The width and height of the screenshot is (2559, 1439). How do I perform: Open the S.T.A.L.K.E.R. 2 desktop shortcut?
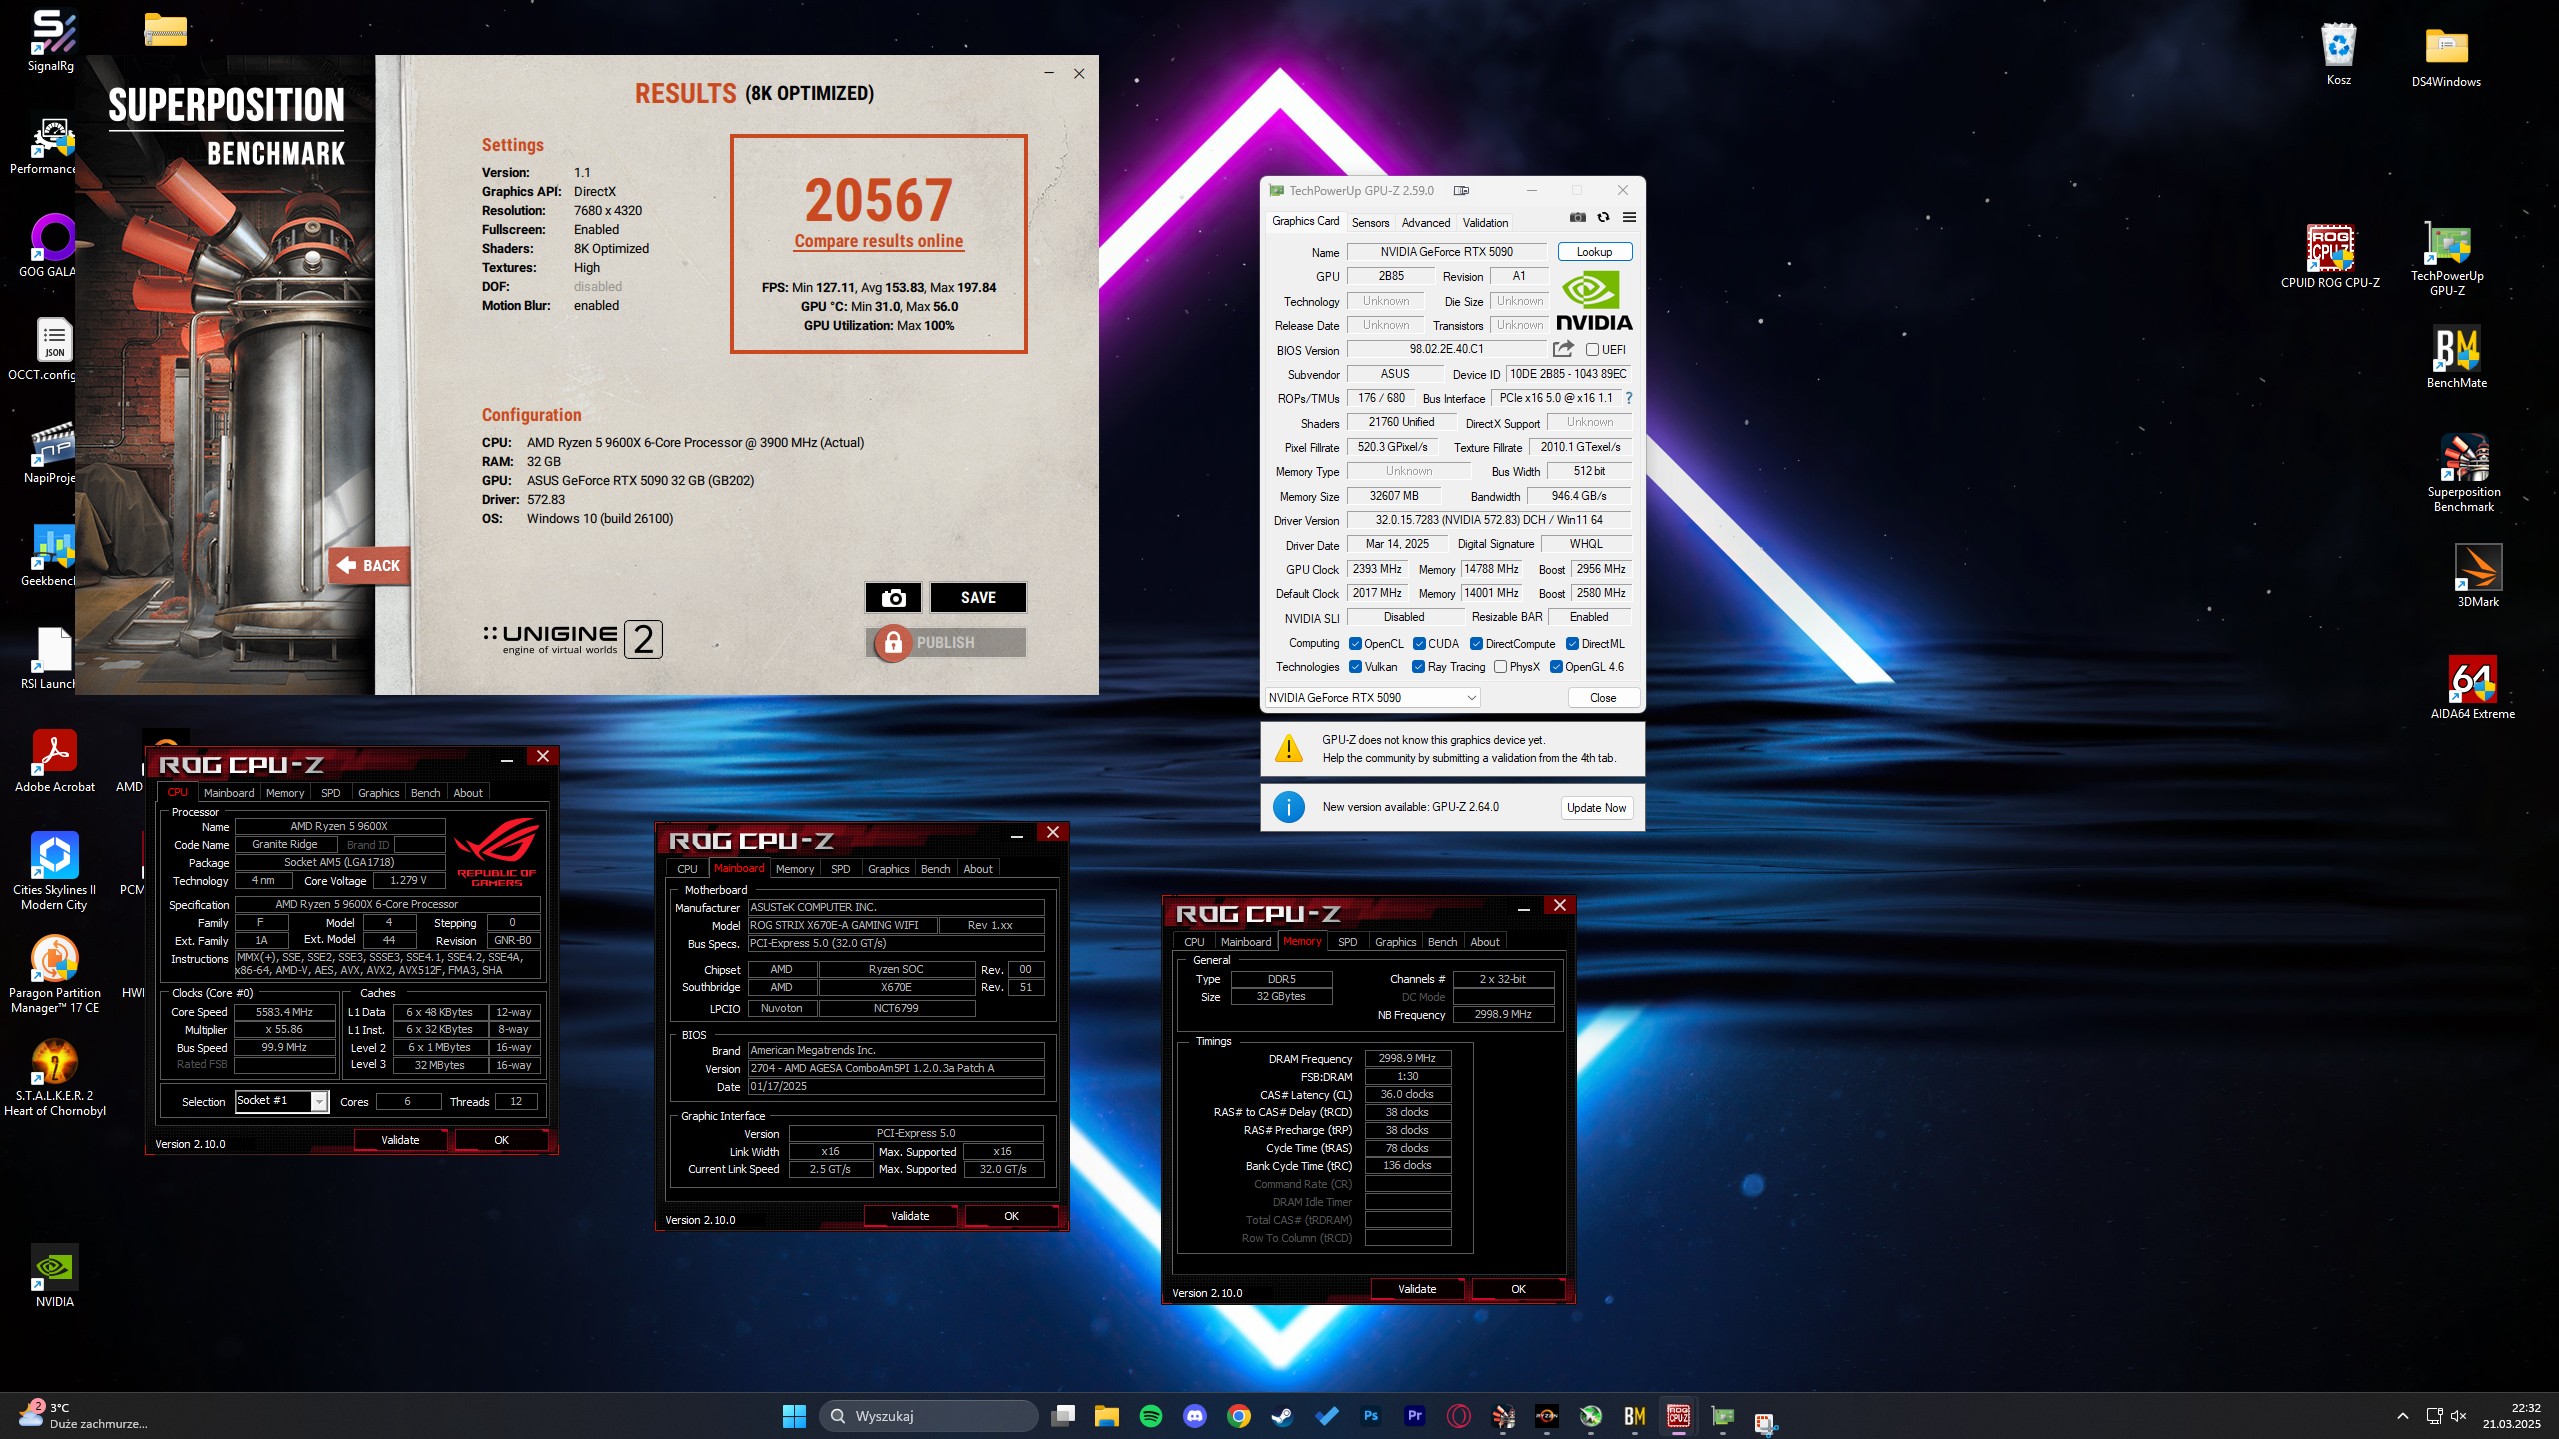(x=55, y=1077)
